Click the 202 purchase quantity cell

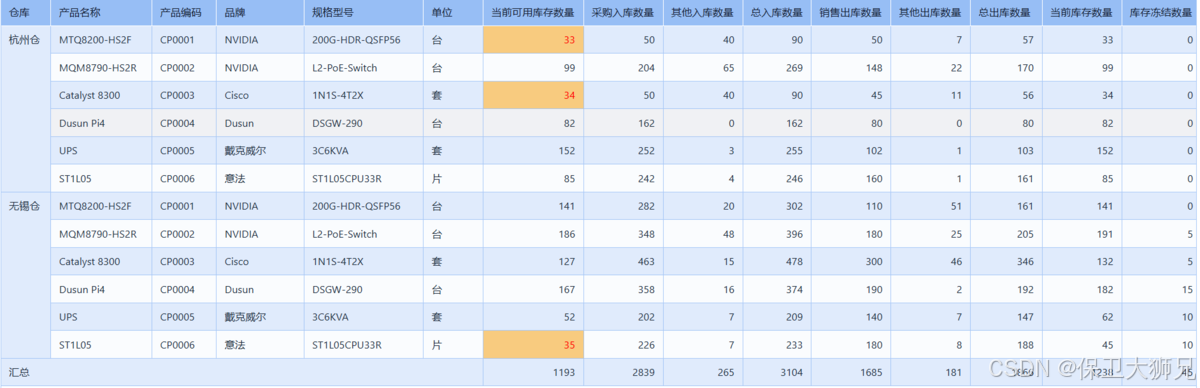[x=623, y=316]
